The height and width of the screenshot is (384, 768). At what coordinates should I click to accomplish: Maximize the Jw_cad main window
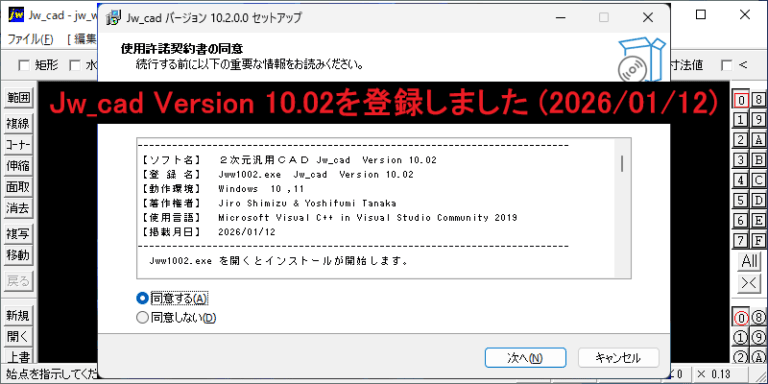click(701, 15)
